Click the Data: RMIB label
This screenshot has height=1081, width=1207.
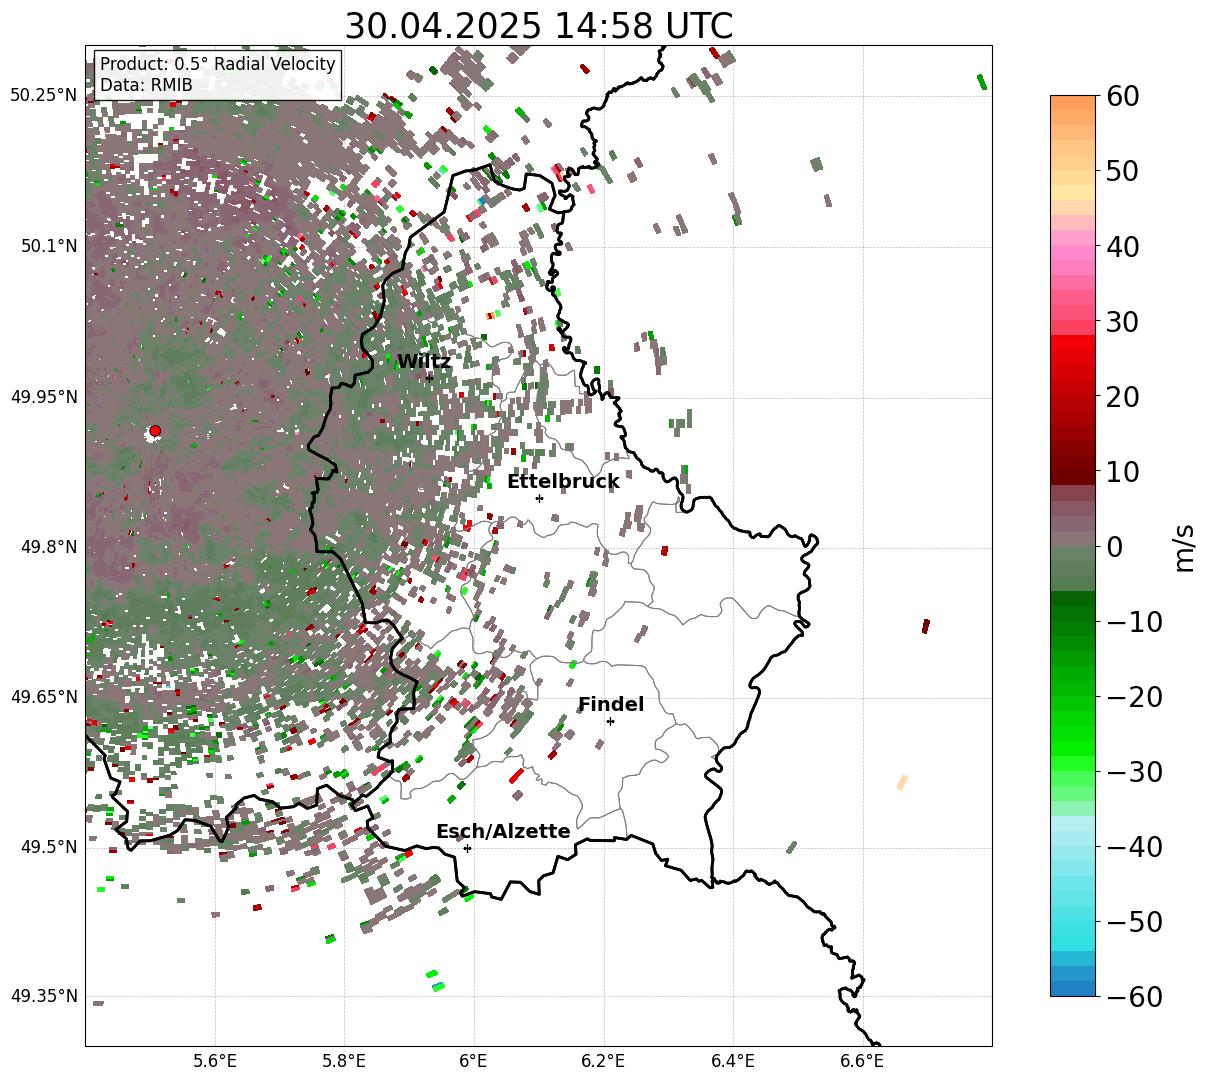pyautogui.click(x=146, y=86)
